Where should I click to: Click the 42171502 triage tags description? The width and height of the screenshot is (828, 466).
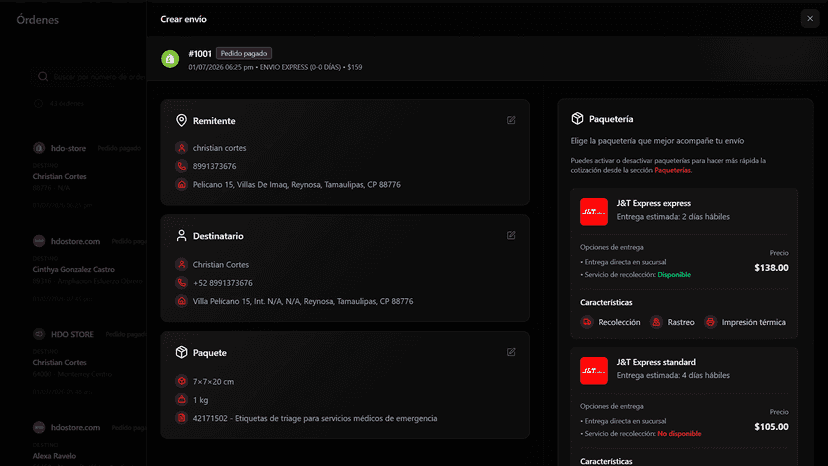315,418
